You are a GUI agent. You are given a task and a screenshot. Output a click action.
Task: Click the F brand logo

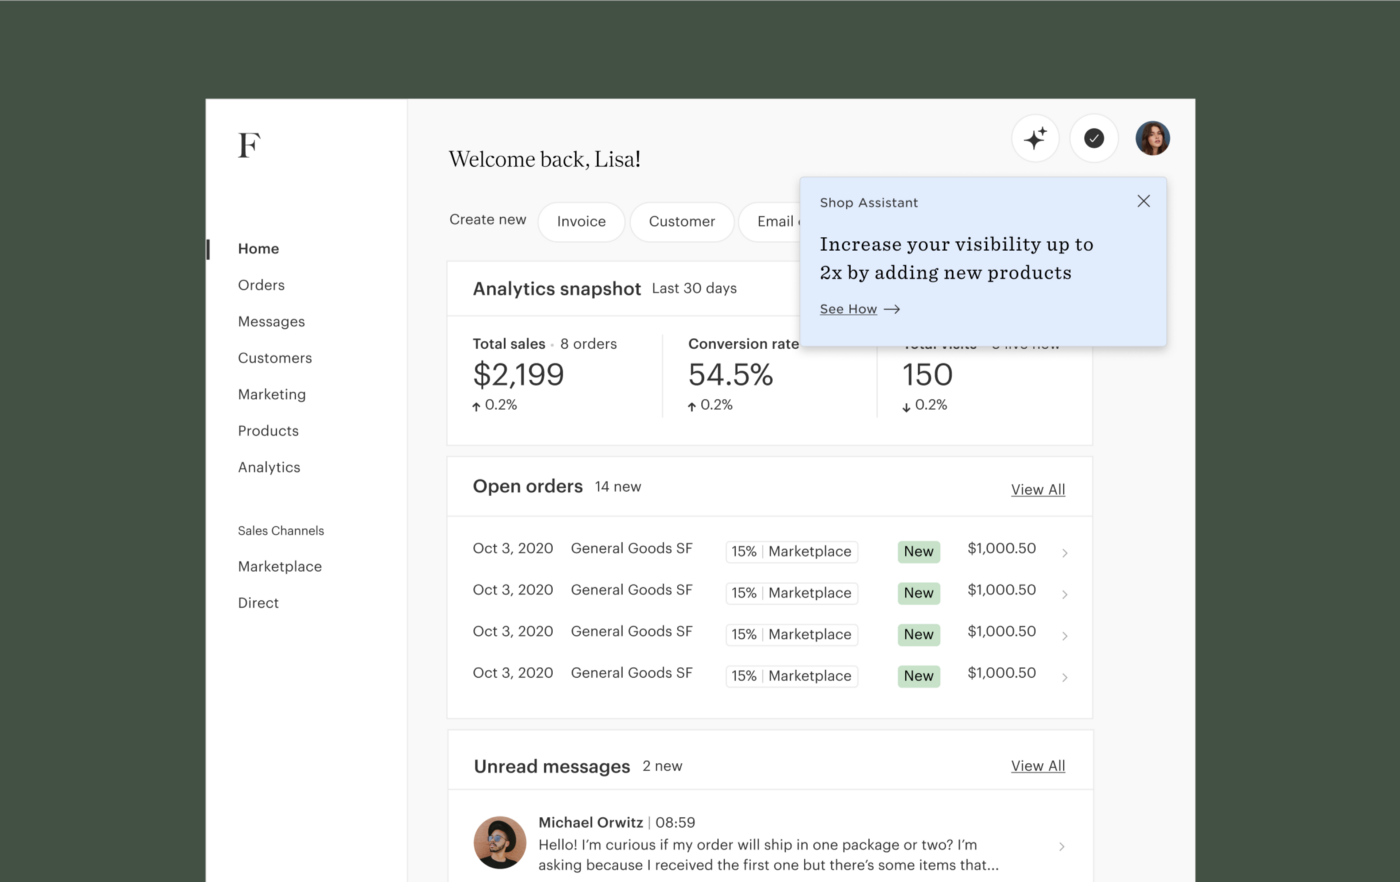pos(248,144)
